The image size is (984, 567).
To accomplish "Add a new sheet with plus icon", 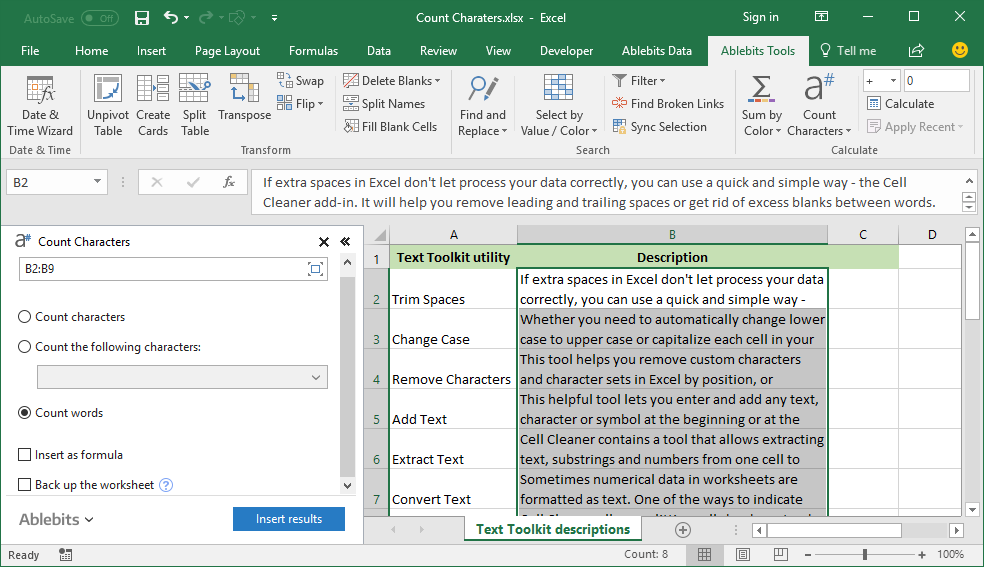I will (683, 530).
